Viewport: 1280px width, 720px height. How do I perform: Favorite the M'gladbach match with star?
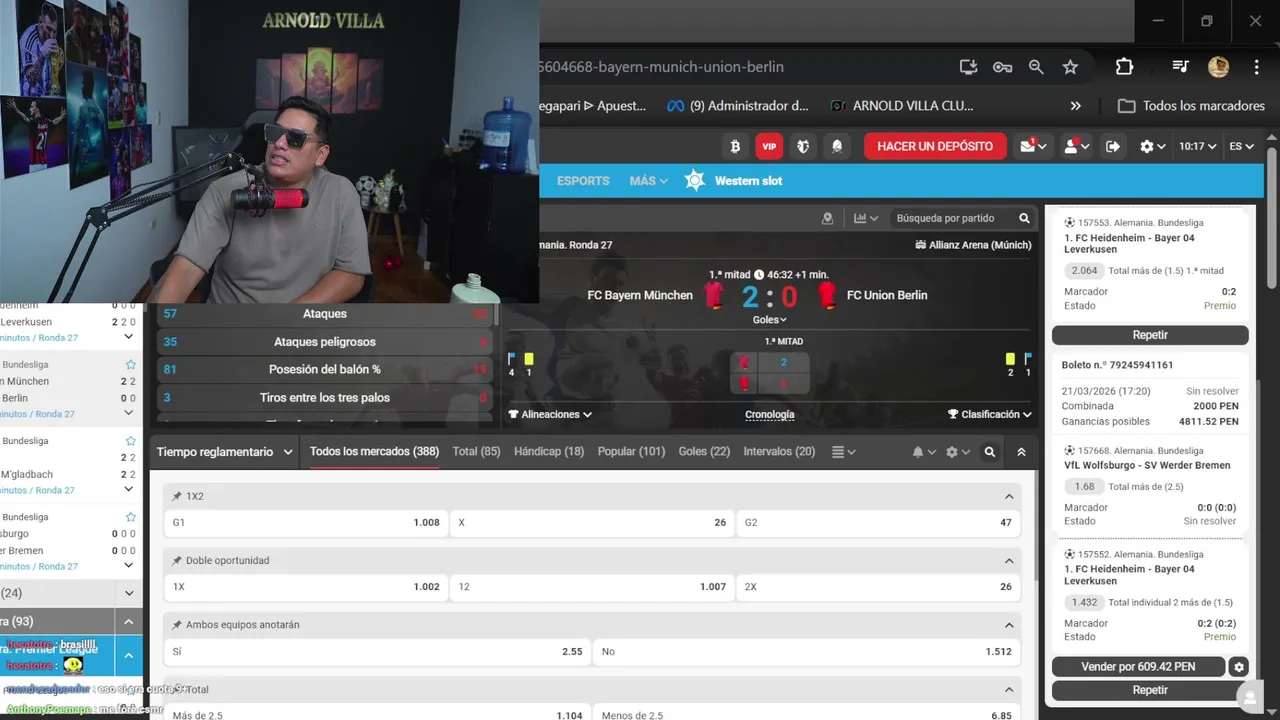[x=130, y=441]
